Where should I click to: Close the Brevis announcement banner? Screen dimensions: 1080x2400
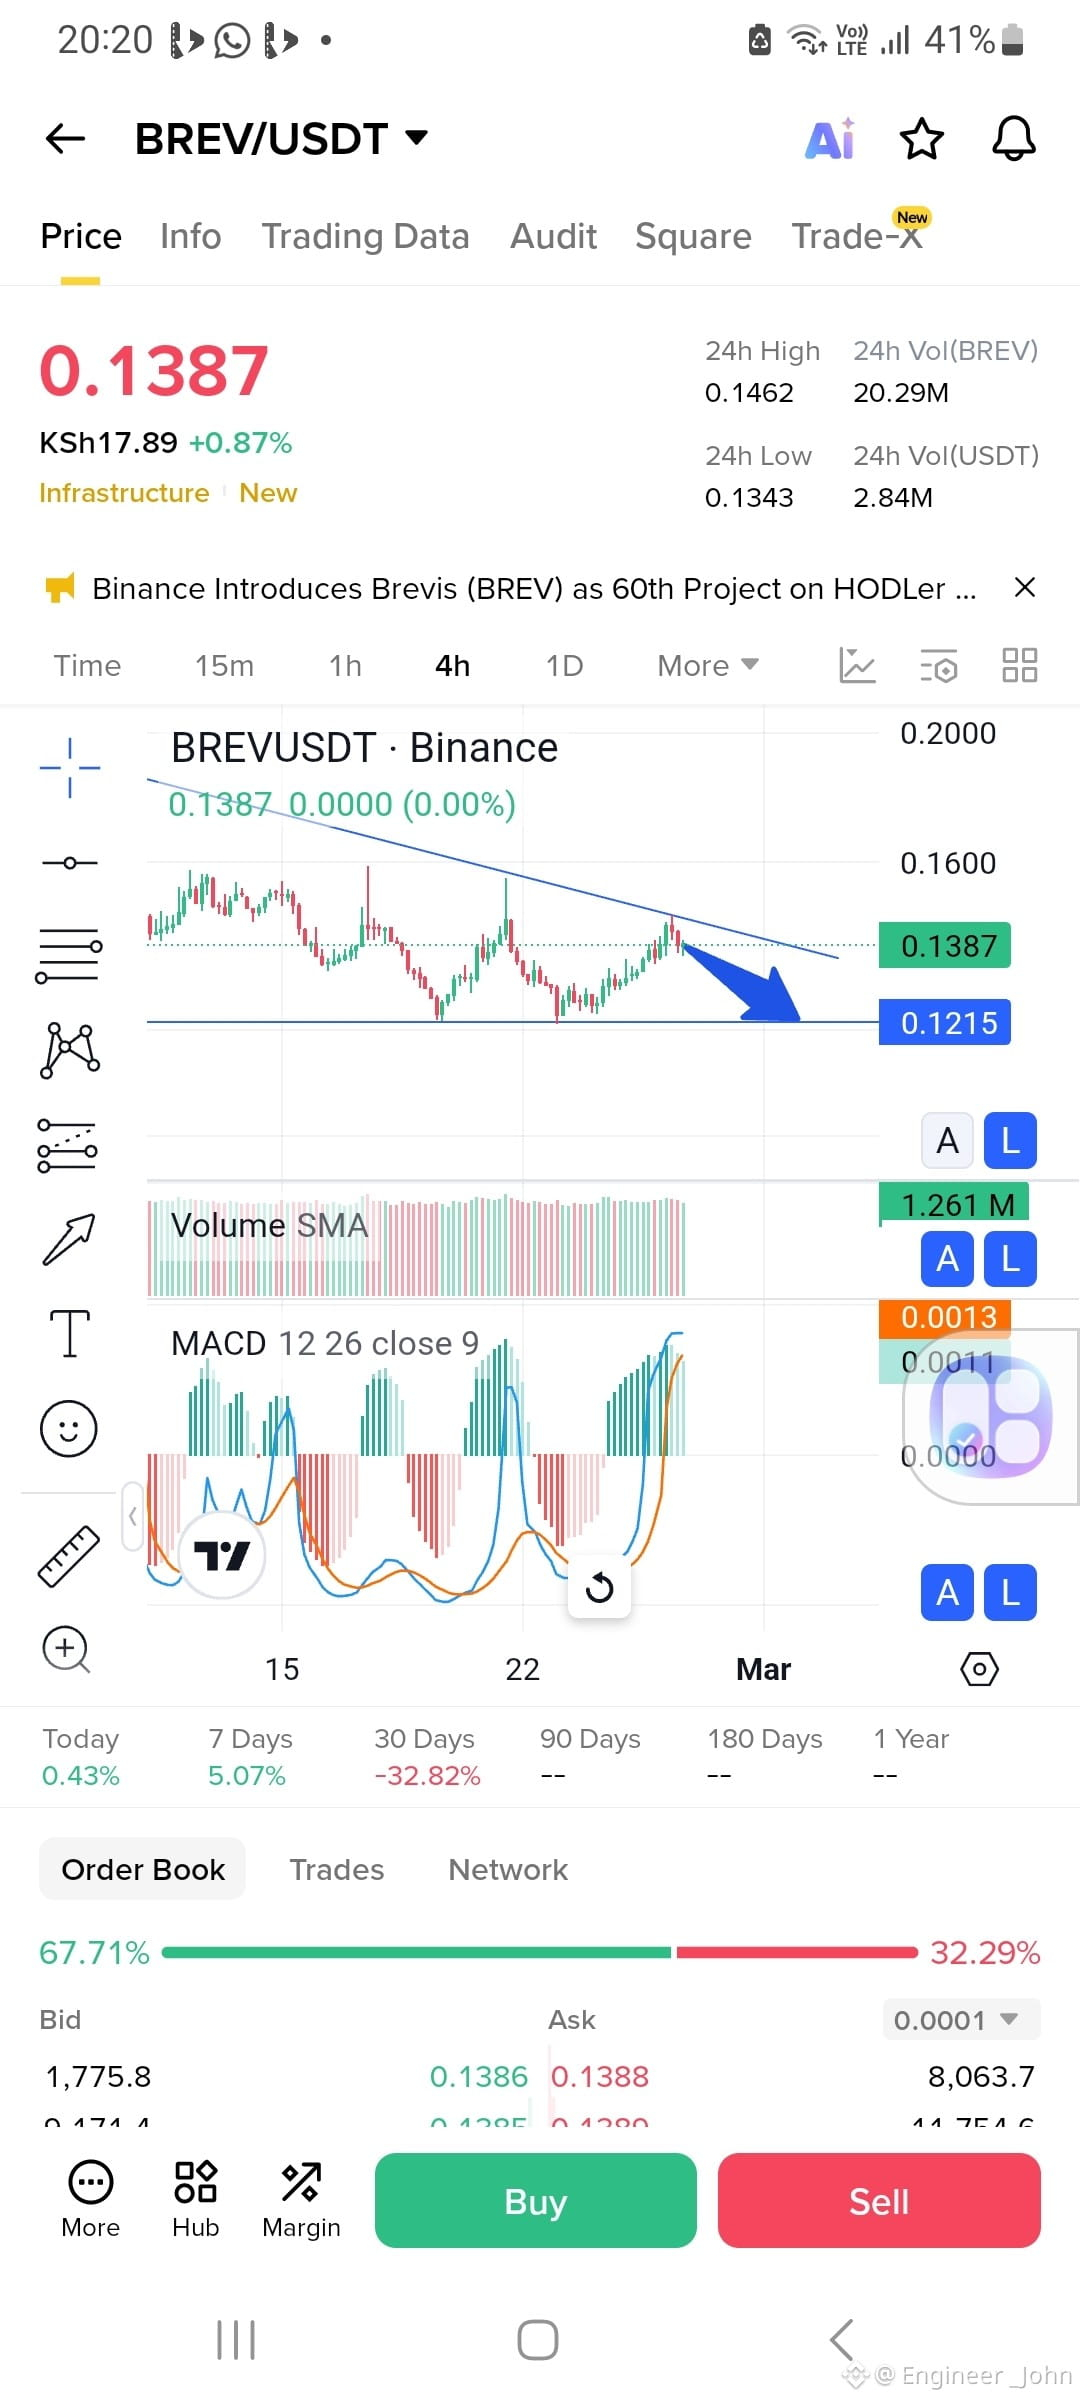[1025, 587]
